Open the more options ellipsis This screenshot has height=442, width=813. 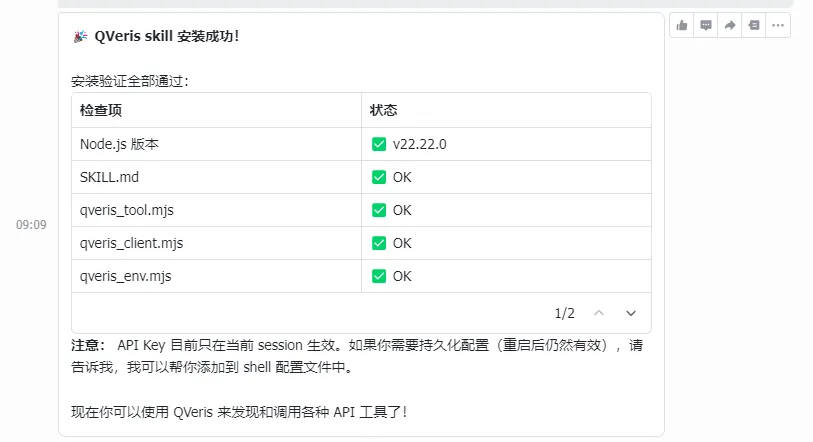click(x=778, y=25)
